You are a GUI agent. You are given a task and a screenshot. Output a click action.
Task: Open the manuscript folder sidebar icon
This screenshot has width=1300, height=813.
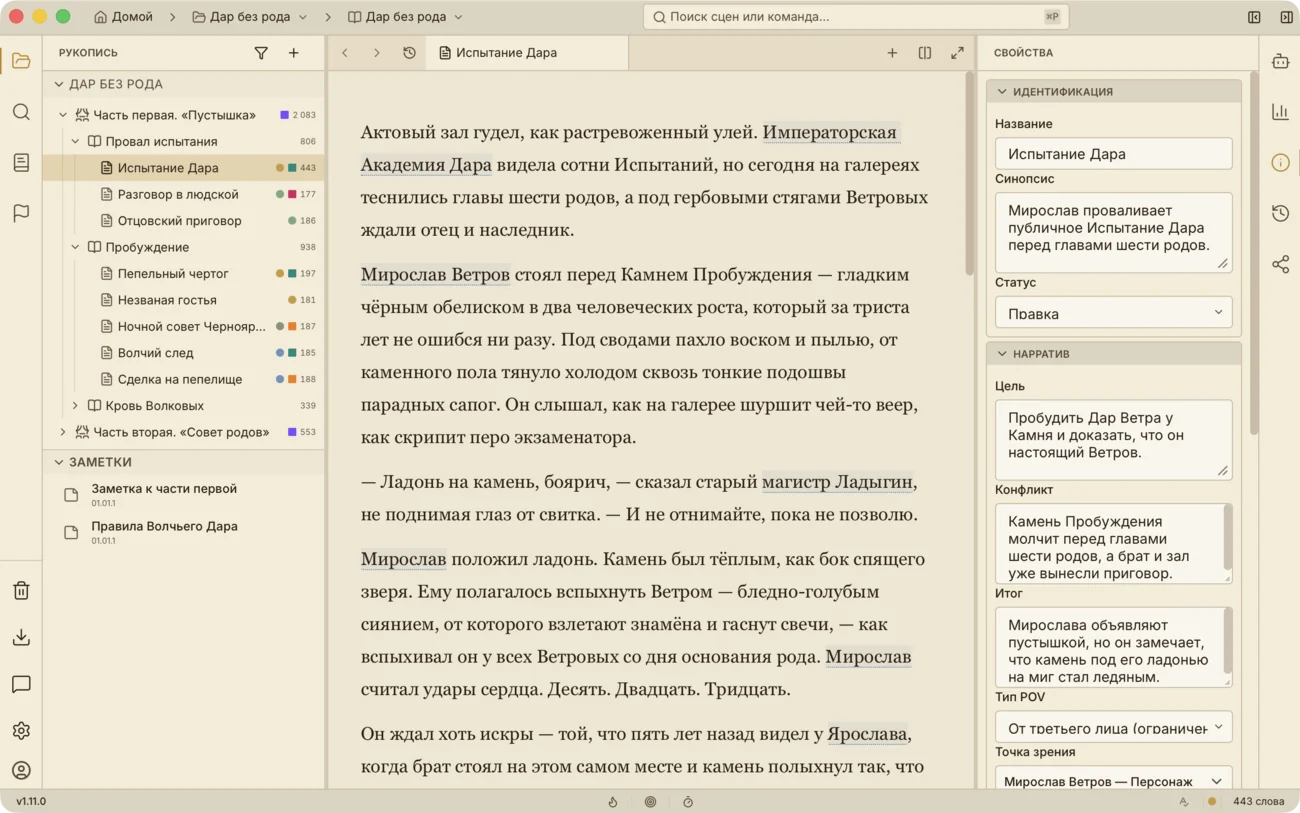21,61
